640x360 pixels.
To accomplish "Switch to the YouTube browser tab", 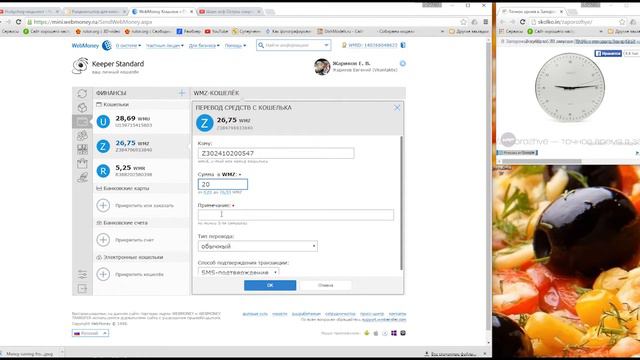I will pyautogui.click(x=229, y=11).
